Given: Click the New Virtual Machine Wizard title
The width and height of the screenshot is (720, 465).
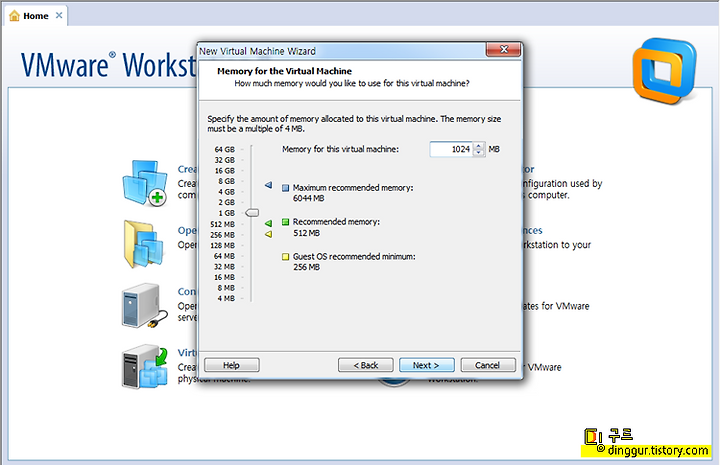Looking at the screenshot, I should (x=257, y=51).
